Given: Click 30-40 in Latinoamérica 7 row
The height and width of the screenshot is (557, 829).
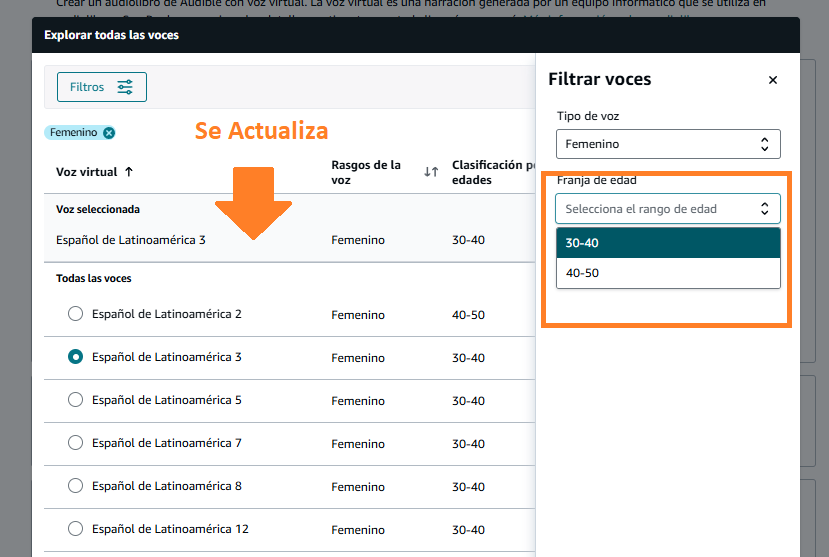Looking at the screenshot, I should (468, 444).
